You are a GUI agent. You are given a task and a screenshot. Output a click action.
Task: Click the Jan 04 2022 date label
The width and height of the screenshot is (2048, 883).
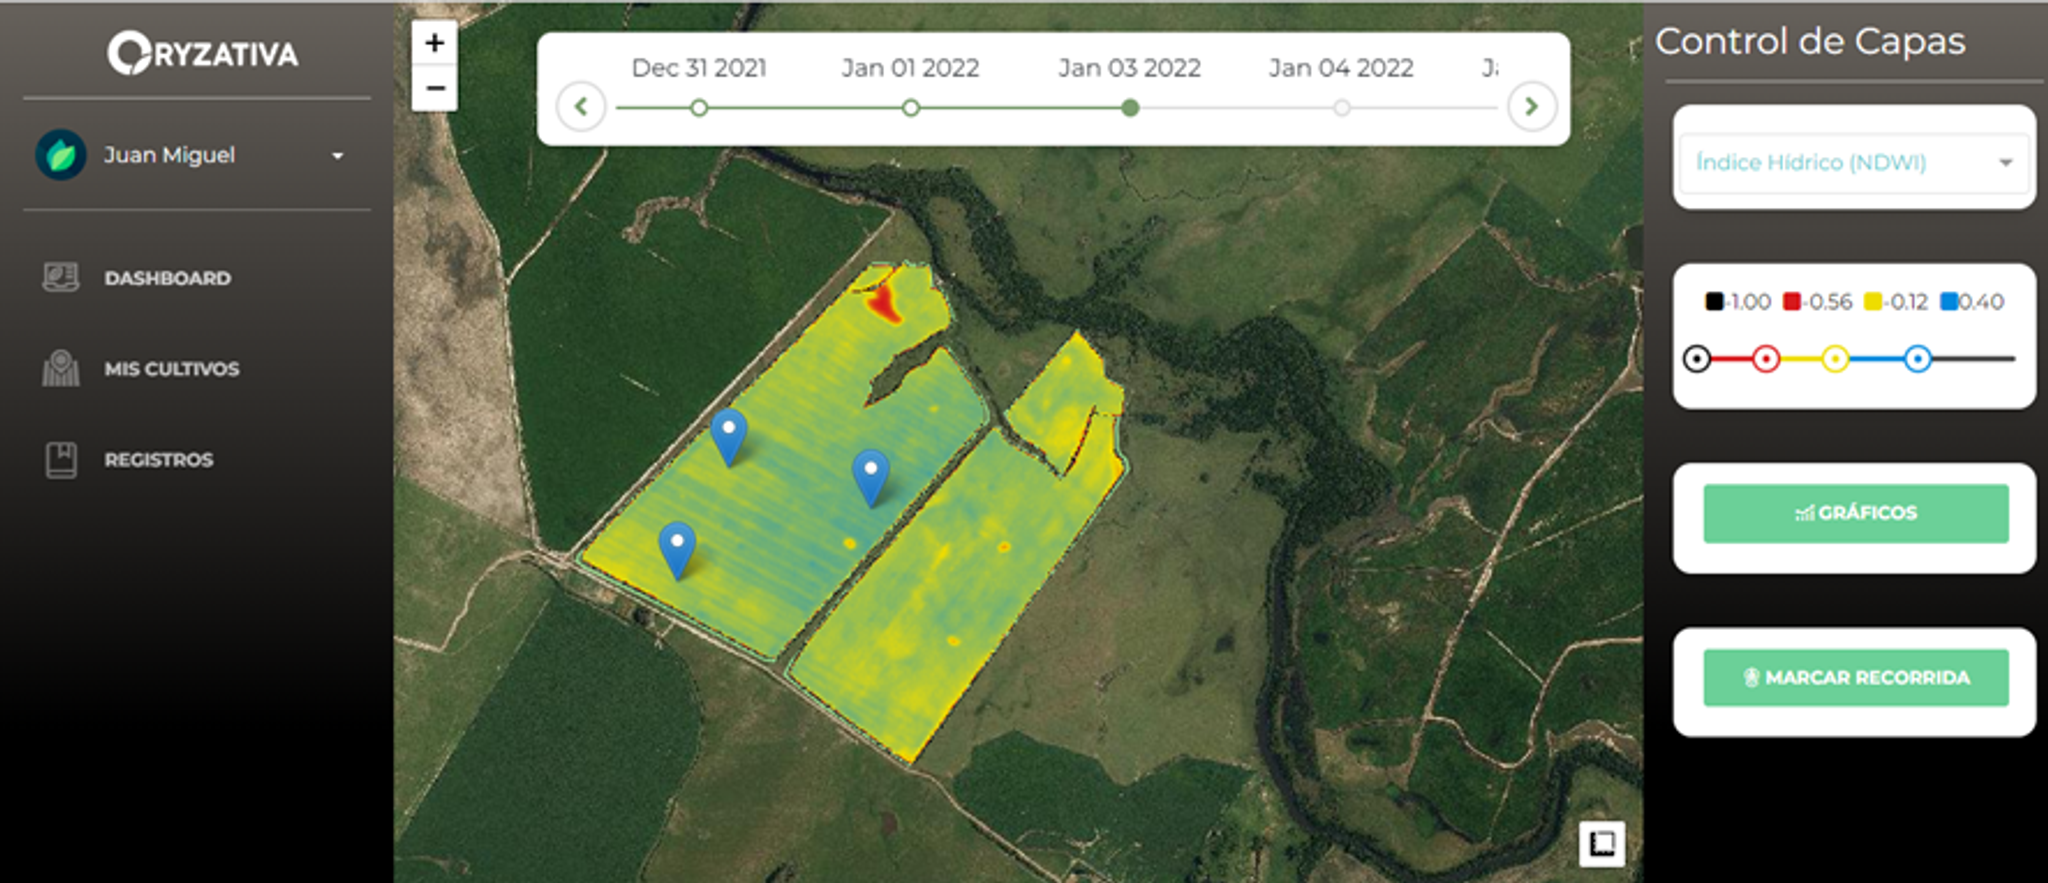[1341, 68]
